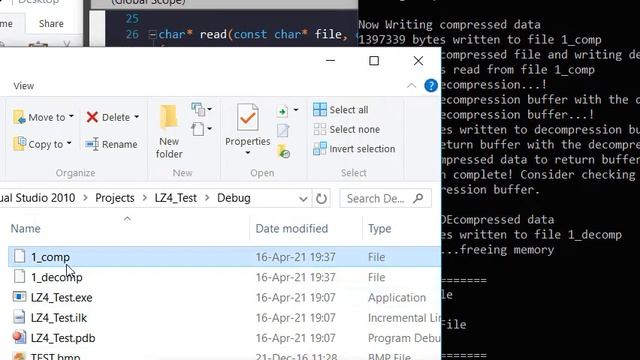
Task: Click the Rename button
Action: pos(111,144)
